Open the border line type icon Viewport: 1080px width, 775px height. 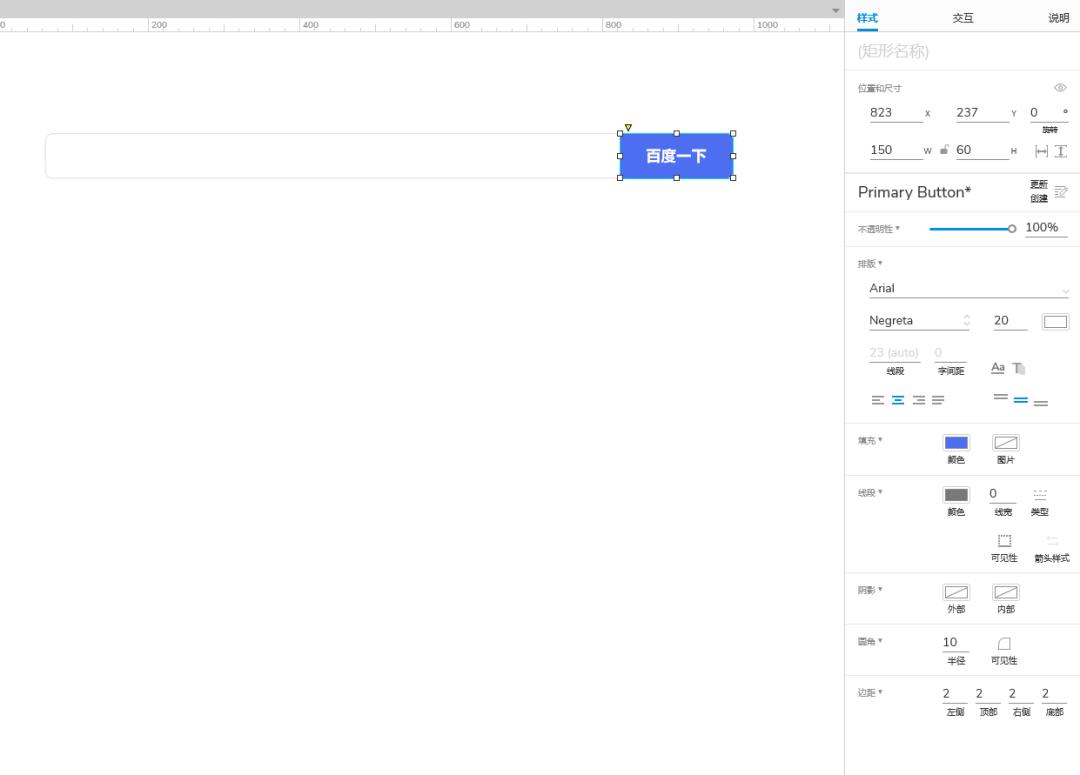[1040, 495]
